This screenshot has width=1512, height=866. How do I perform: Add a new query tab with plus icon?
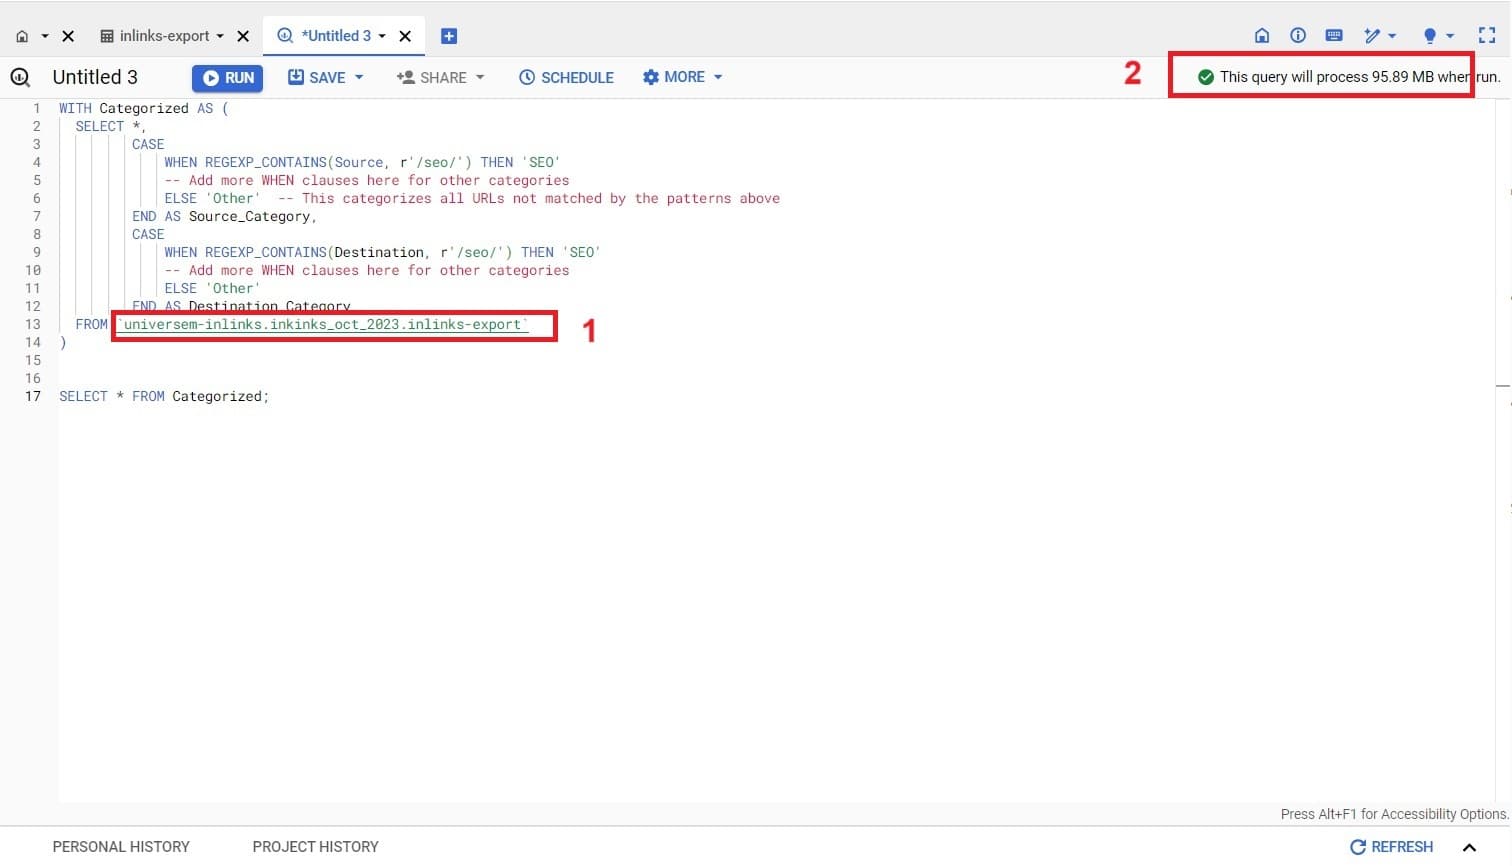coord(449,36)
